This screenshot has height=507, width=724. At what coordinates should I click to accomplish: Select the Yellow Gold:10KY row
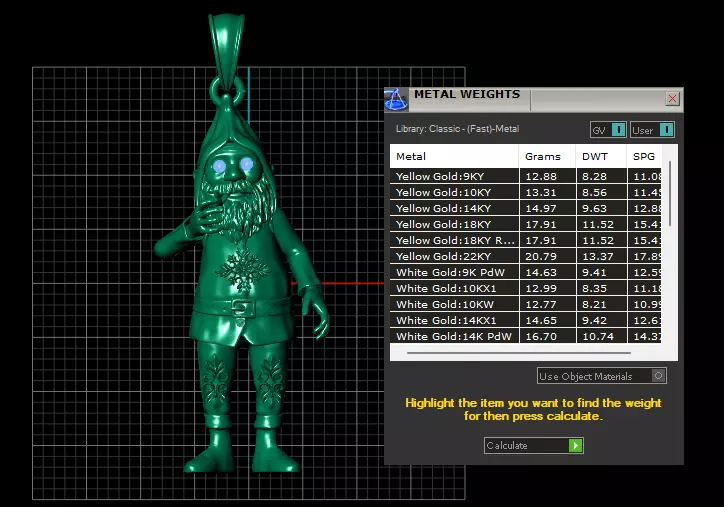click(x=525, y=193)
